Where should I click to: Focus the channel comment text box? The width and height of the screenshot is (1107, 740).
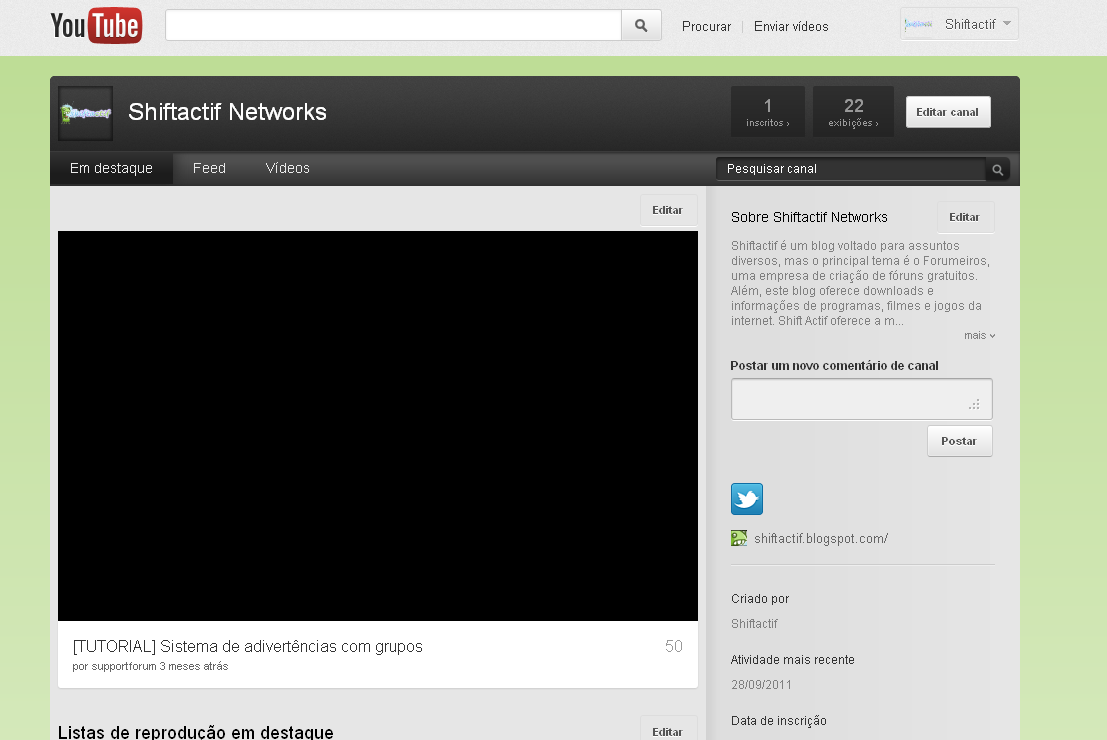(861, 399)
